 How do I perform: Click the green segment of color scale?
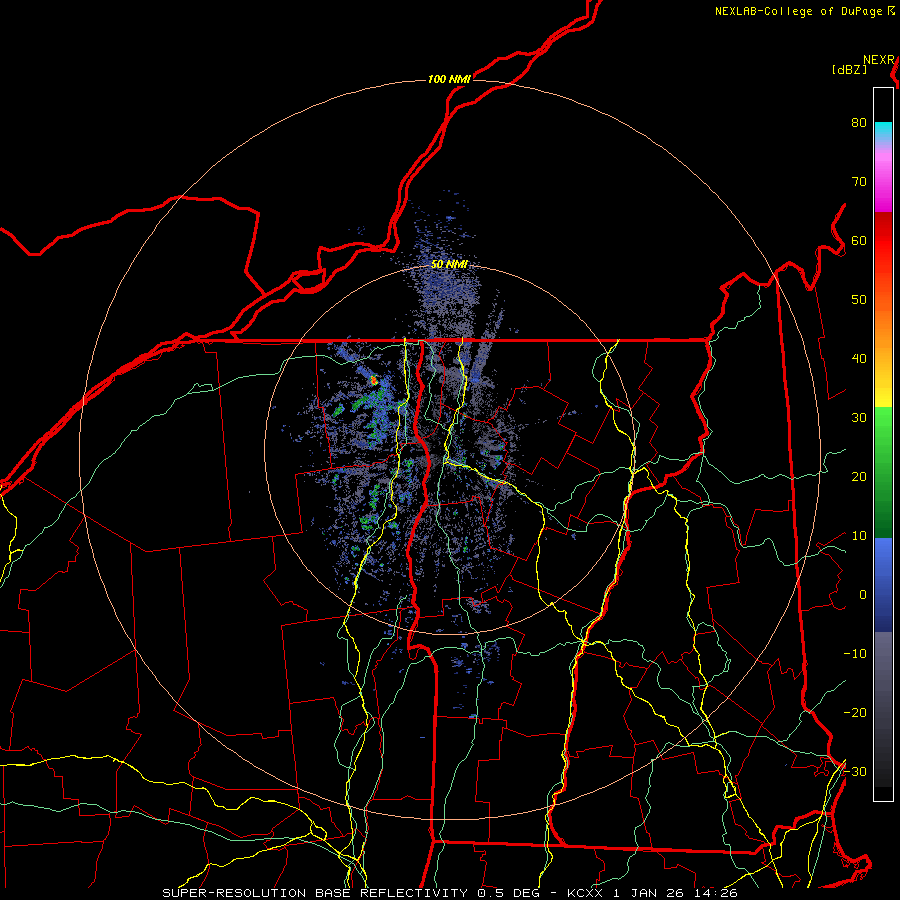coord(883,472)
